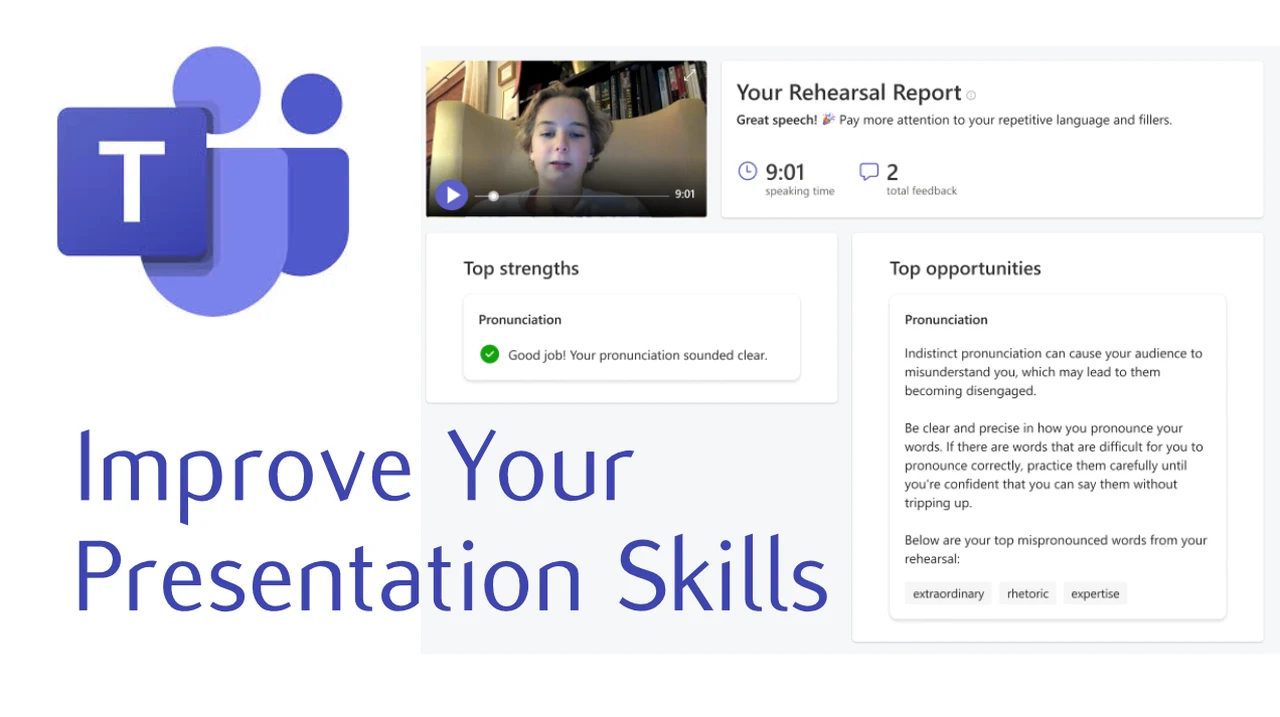This screenshot has height=717, width=1280.
Task: Click the info icon beside Your Rehearsal Report
Action: pyautogui.click(x=971, y=95)
